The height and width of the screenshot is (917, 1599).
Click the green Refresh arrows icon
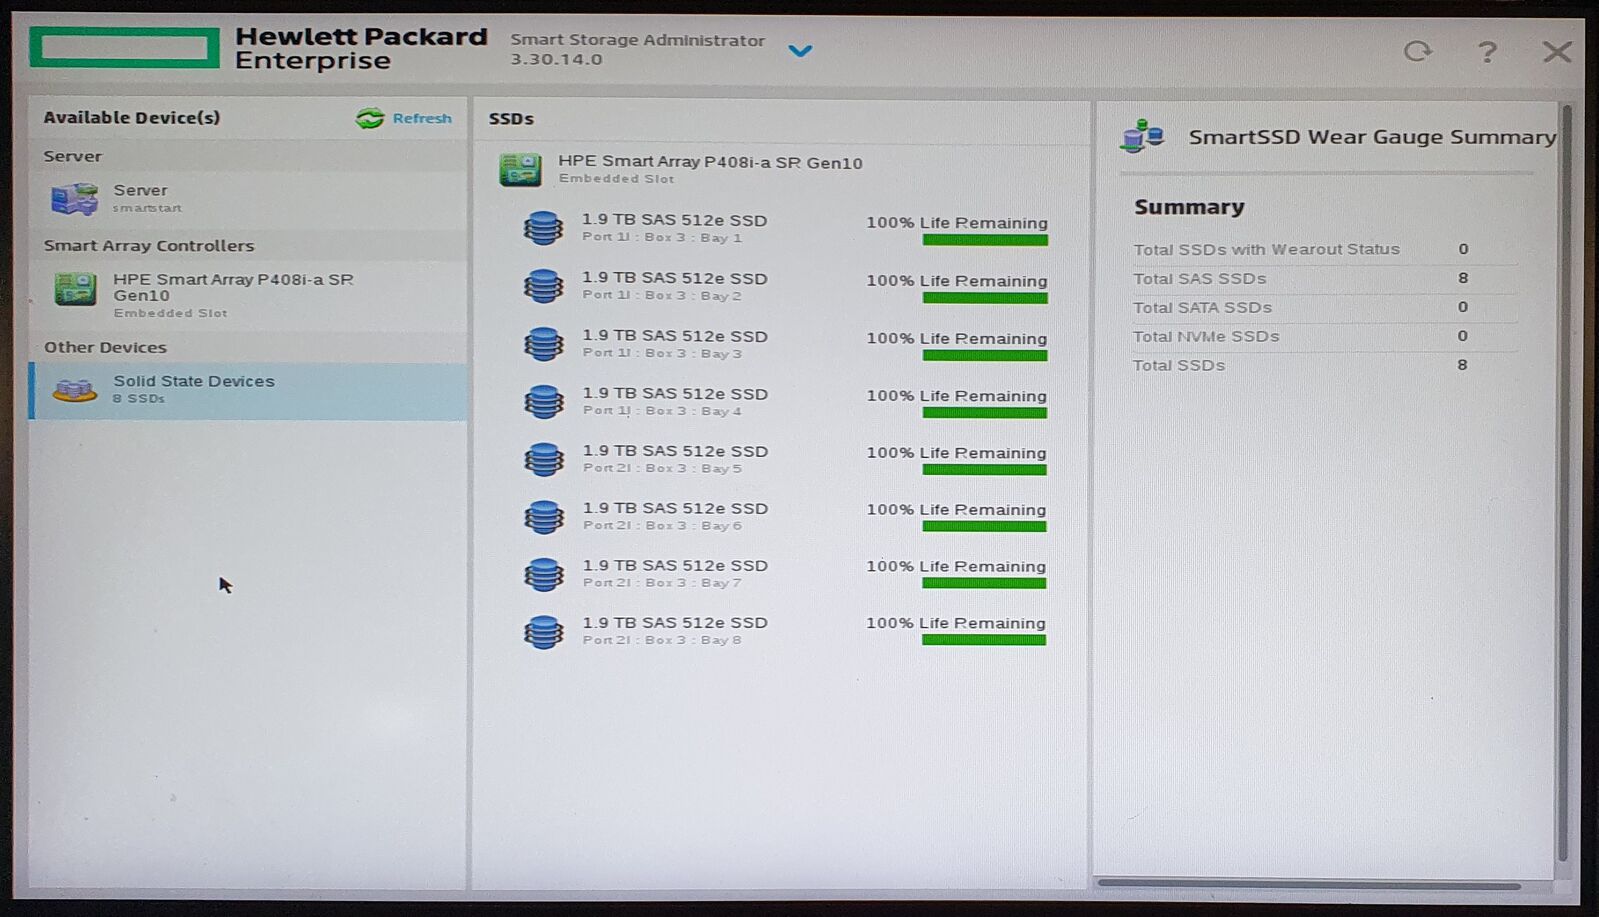tap(370, 118)
